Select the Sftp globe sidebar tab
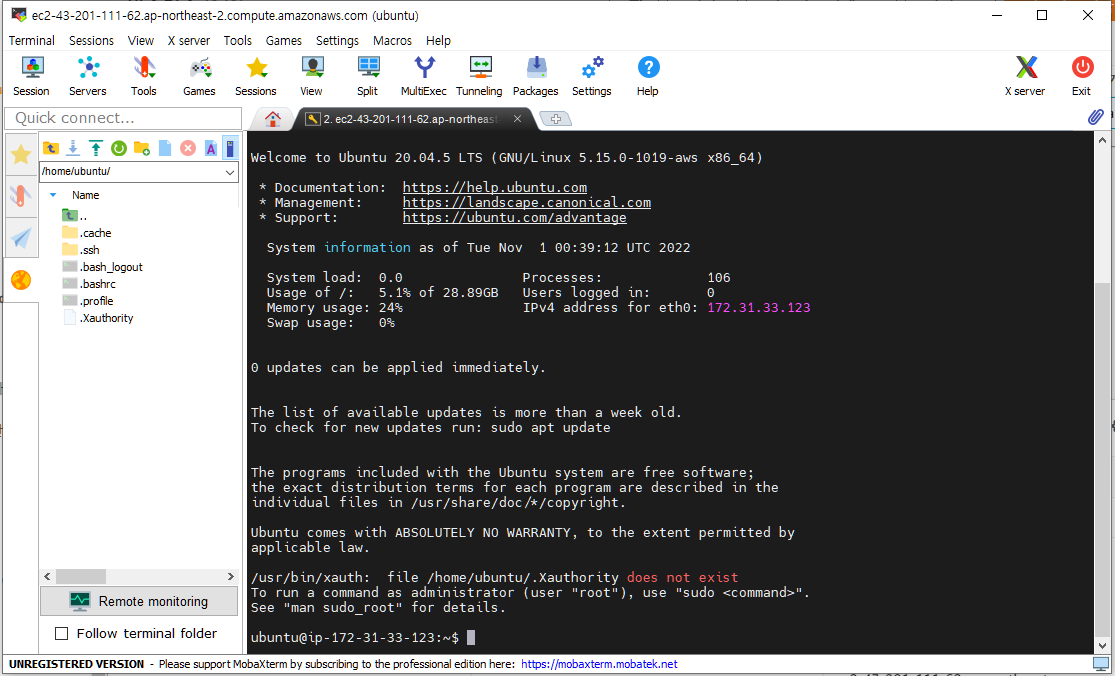 pos(21,281)
